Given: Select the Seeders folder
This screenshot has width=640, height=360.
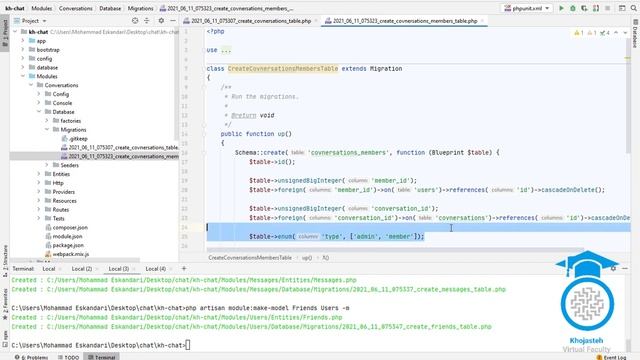Looking at the screenshot, I should click(69, 165).
